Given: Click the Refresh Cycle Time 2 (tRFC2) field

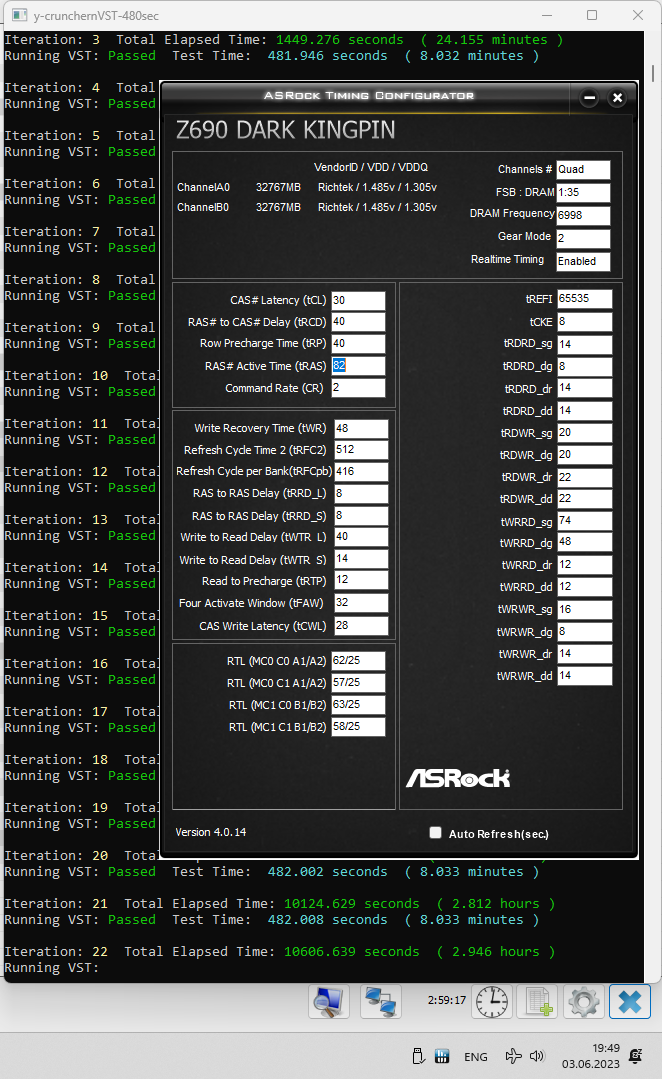Looking at the screenshot, I should [361, 450].
